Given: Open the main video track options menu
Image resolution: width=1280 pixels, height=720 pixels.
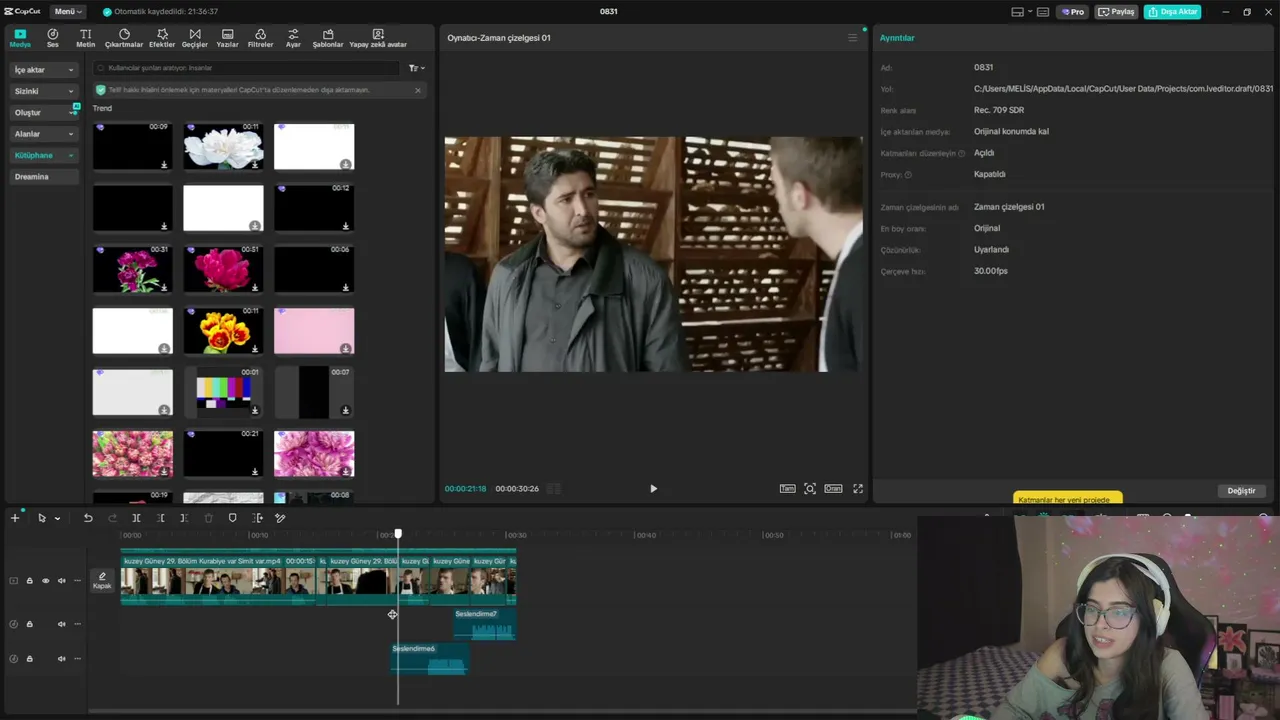Looking at the screenshot, I should pyautogui.click(x=78, y=581).
